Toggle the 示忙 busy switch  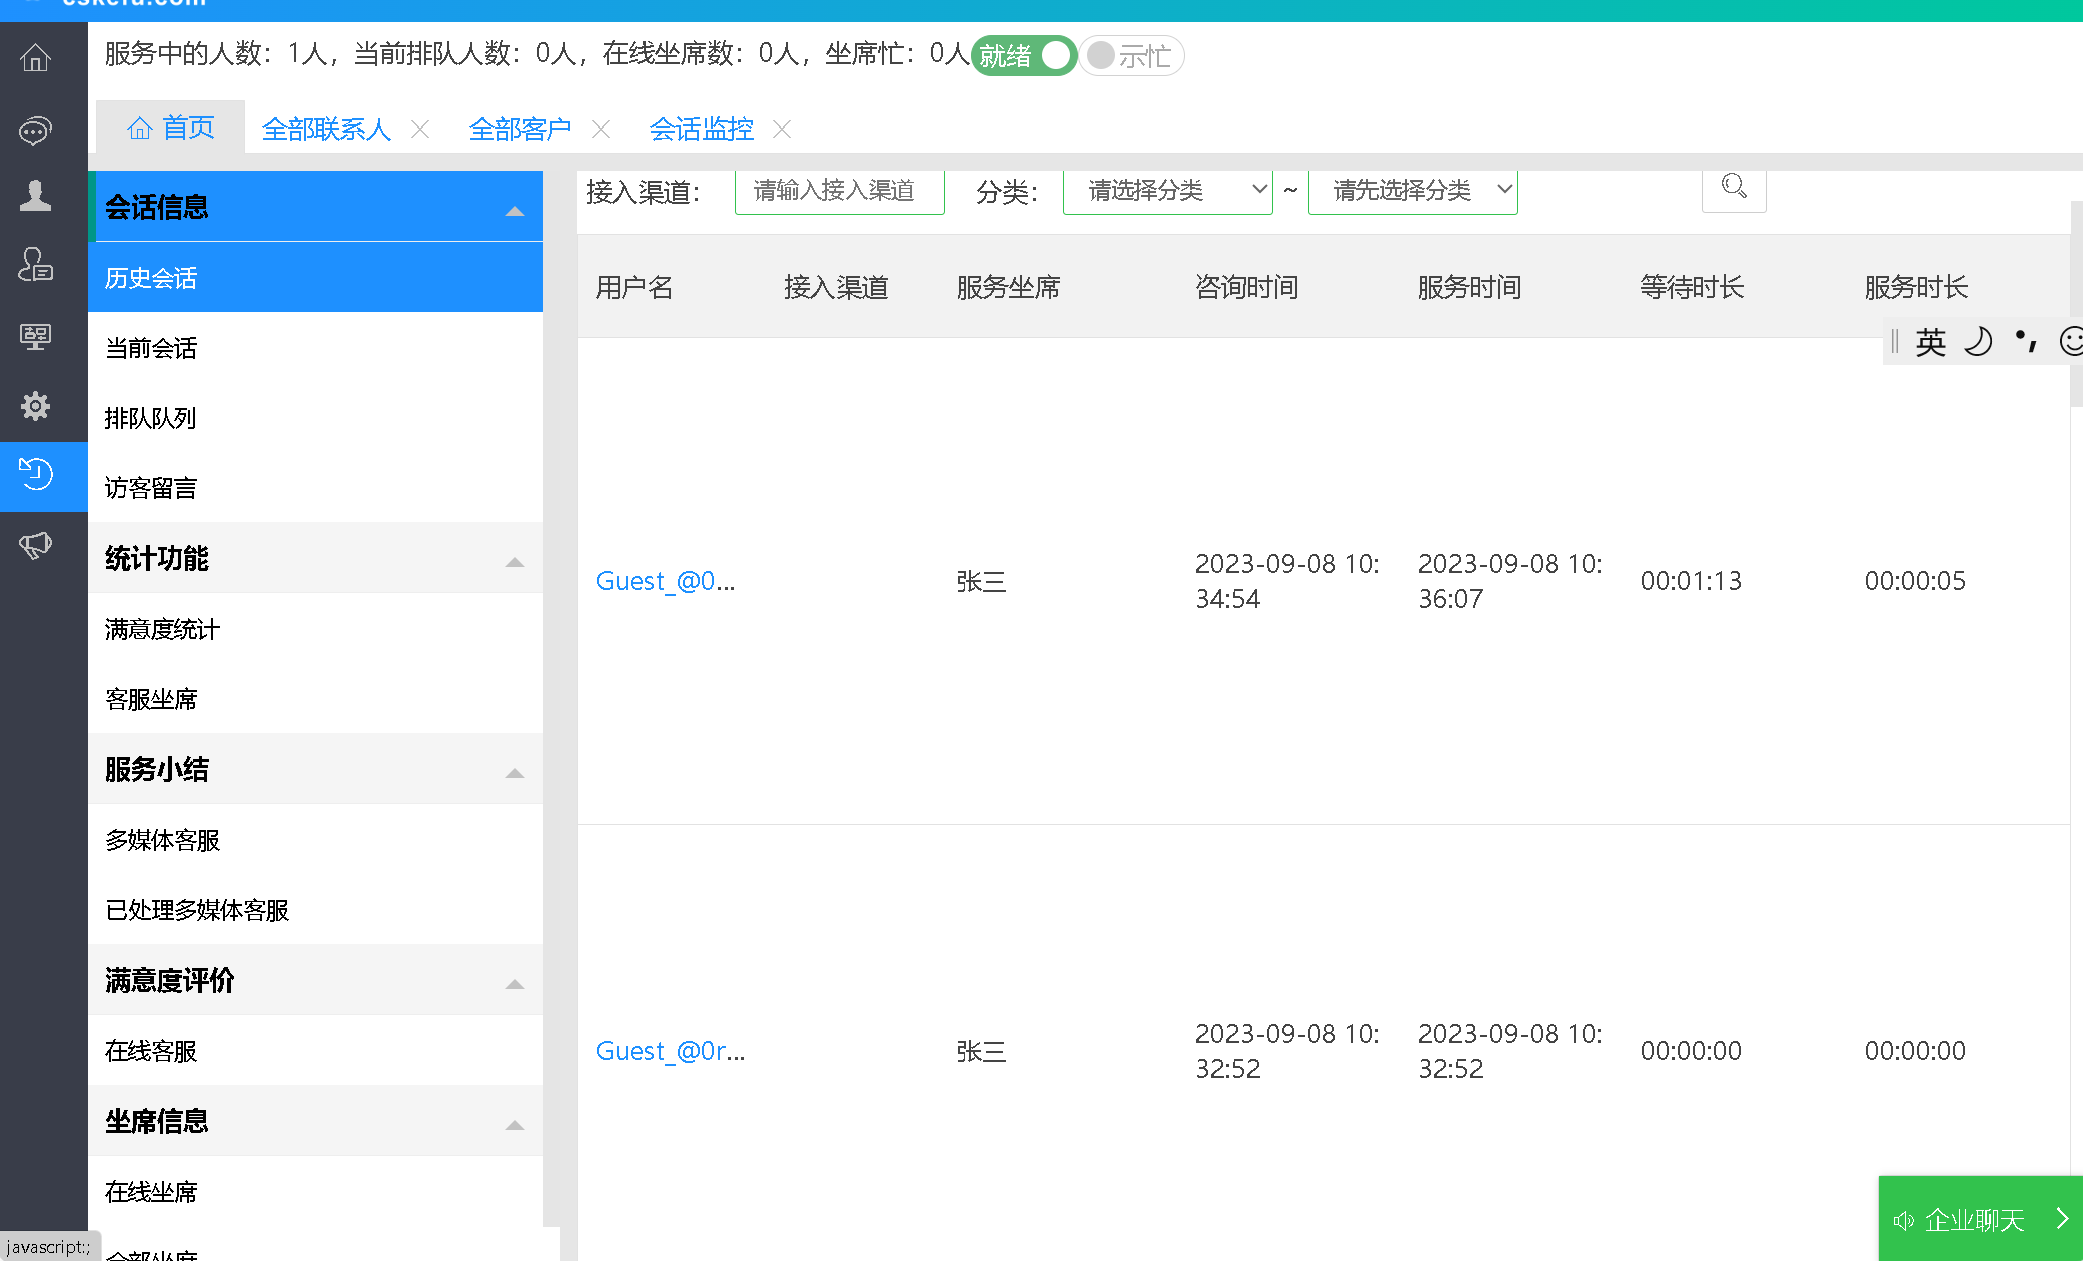(x=1131, y=56)
